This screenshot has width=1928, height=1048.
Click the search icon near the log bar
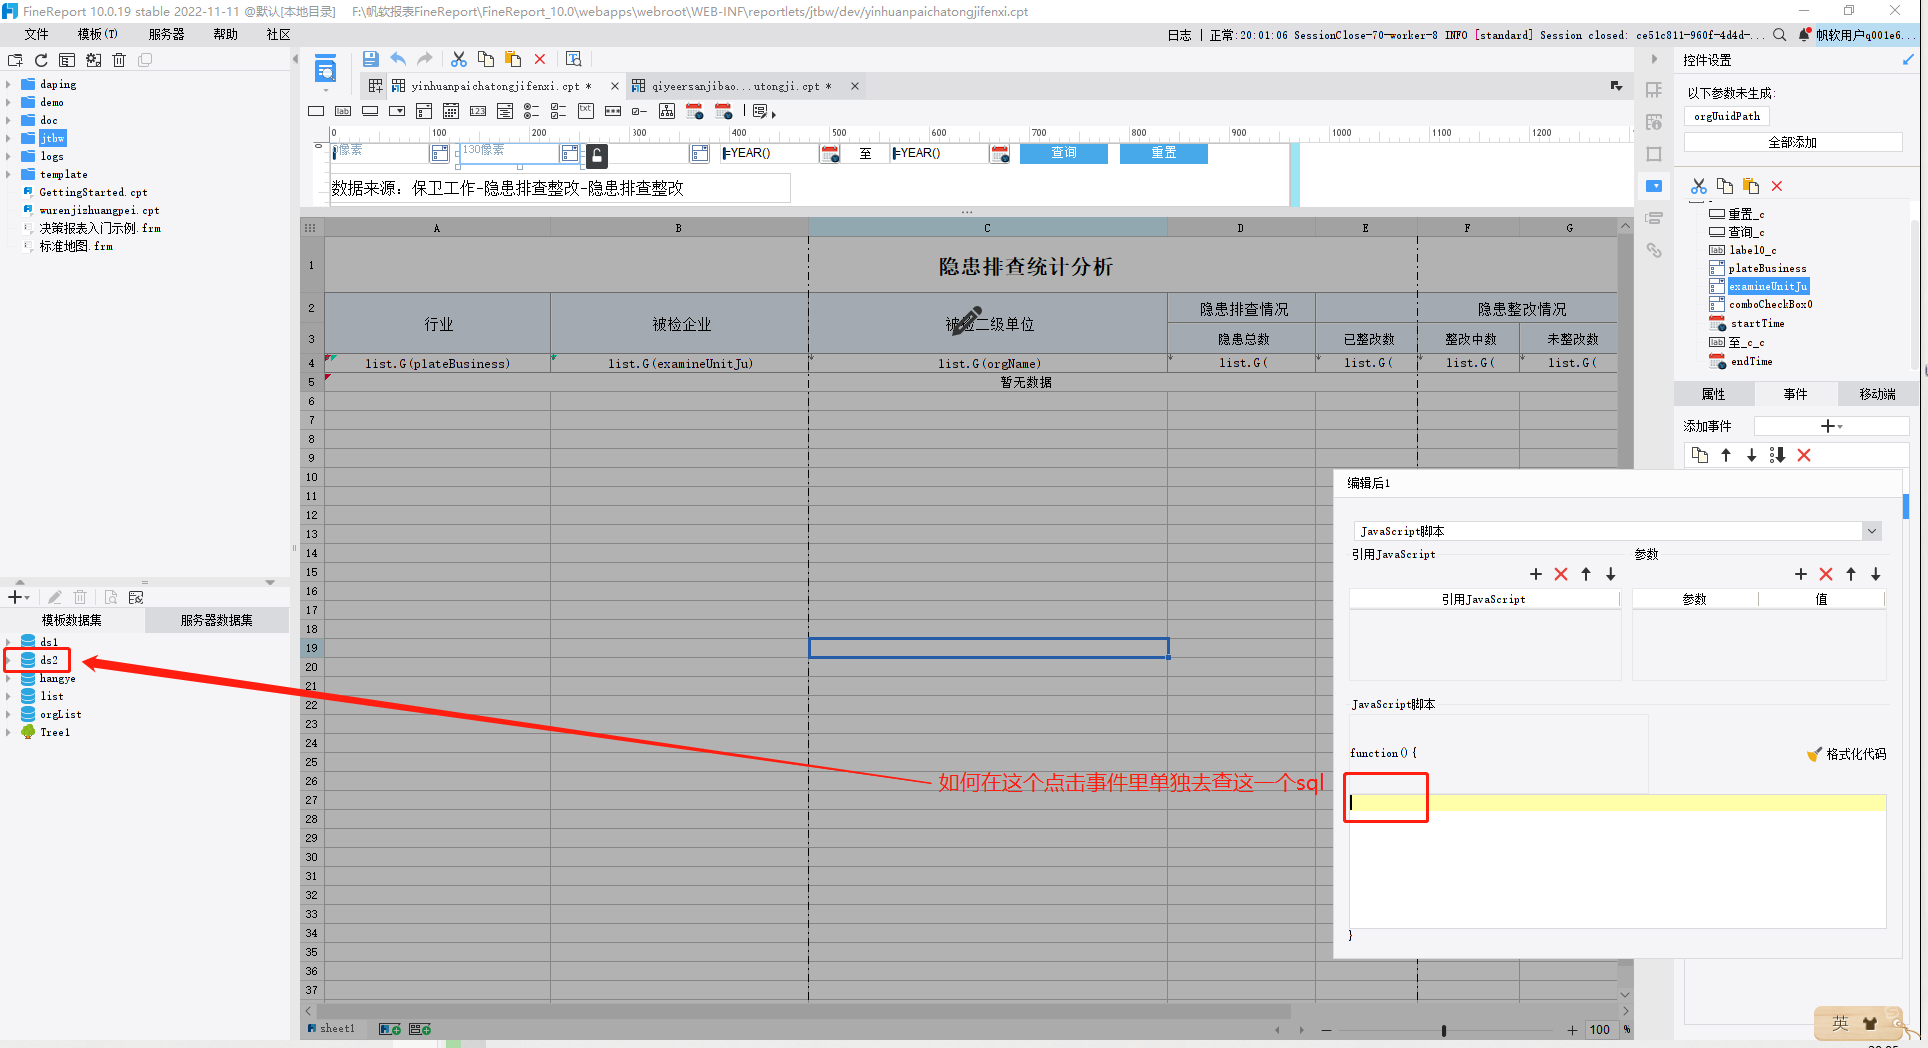tap(1780, 35)
